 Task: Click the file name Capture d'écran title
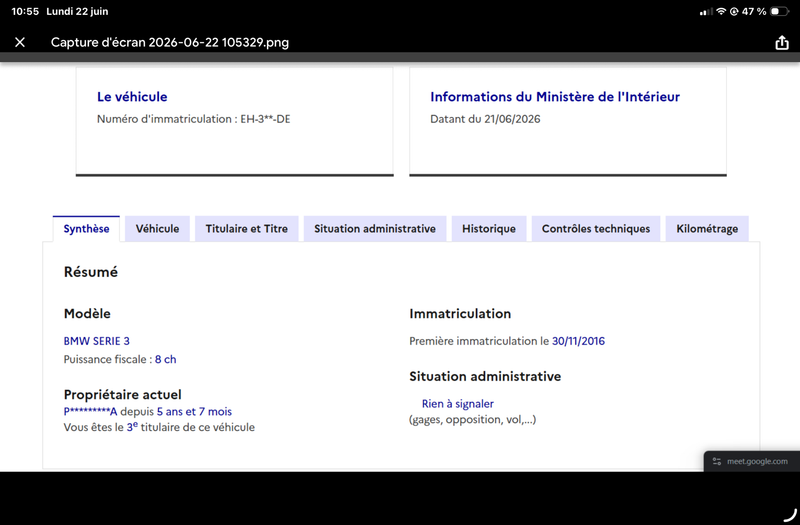click(x=170, y=42)
